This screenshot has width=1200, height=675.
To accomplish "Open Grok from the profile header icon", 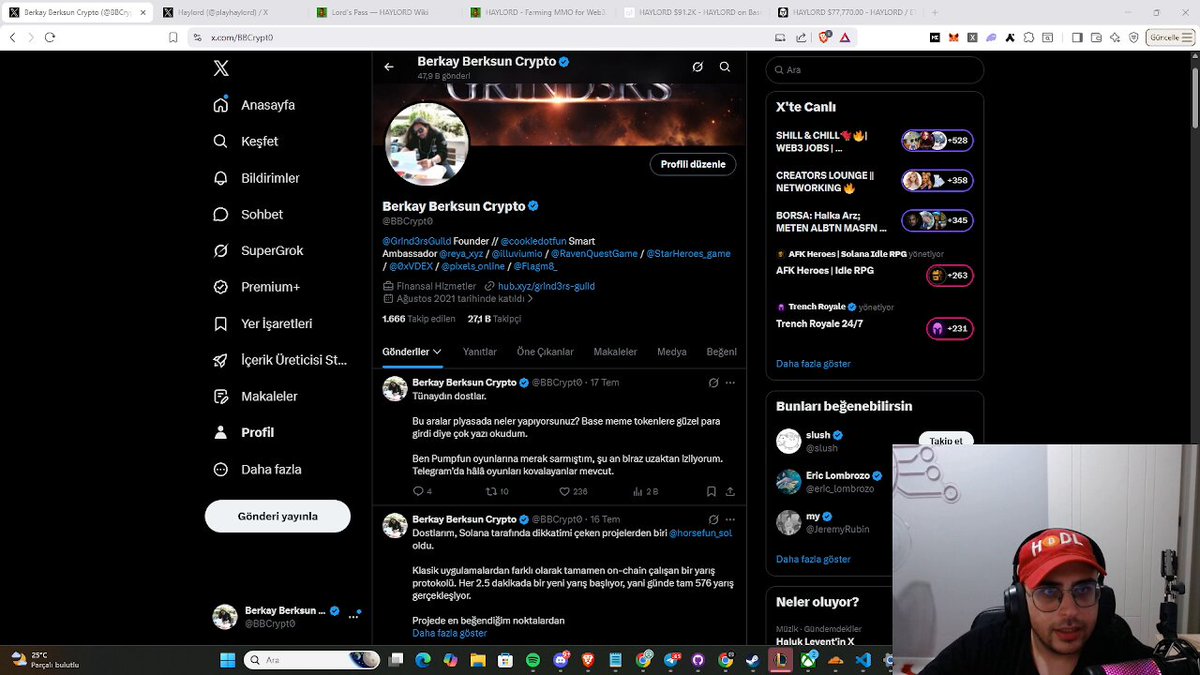I will 698,67.
